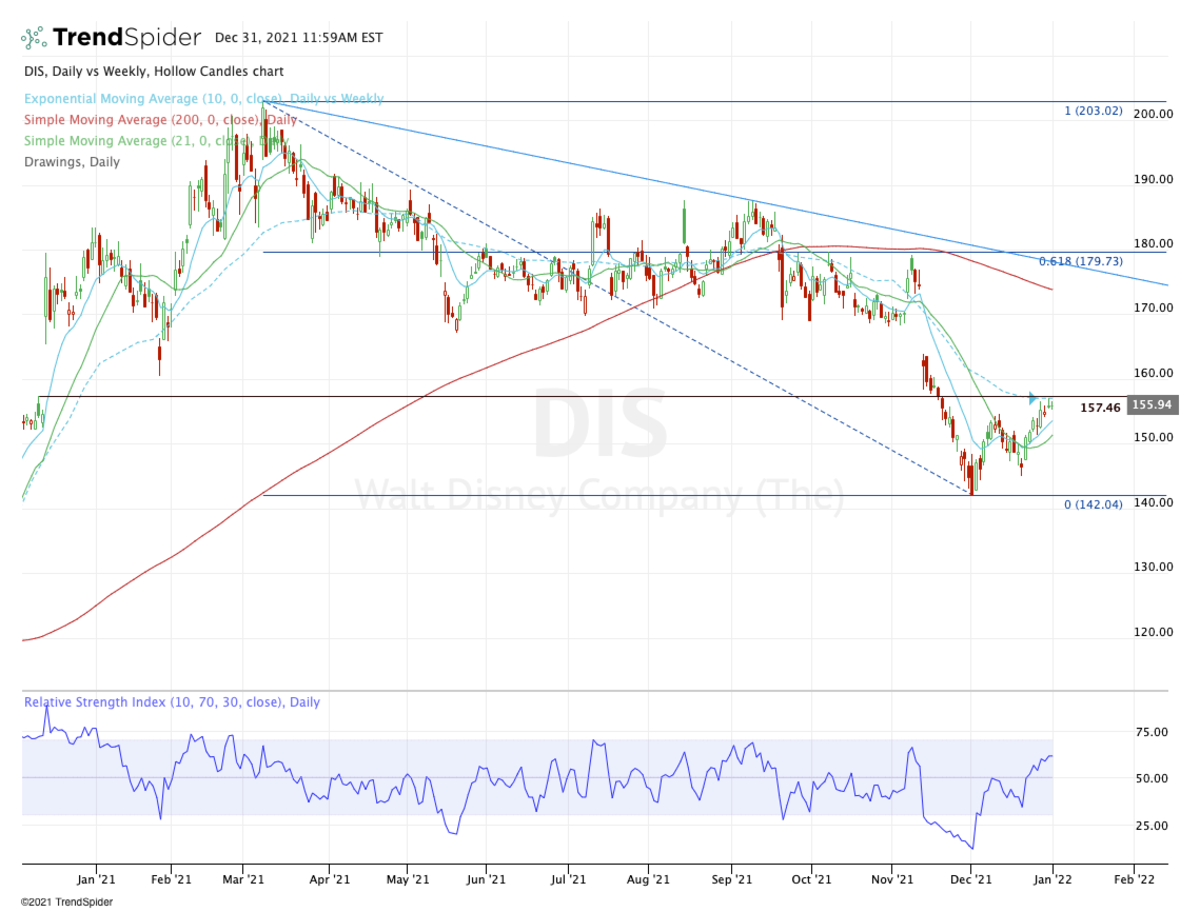The width and height of the screenshot is (1200, 912).
Task: Click the '190.00' price axis label
Action: click(x=1153, y=179)
